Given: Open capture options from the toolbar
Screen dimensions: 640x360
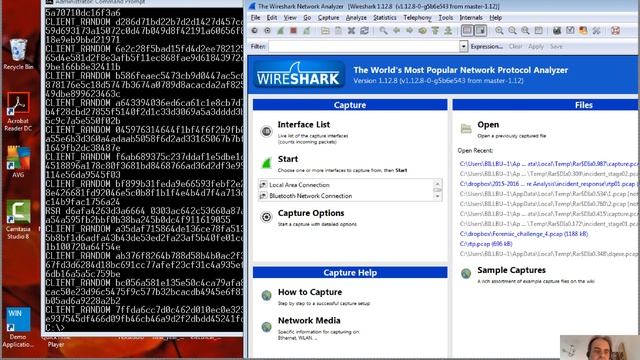Looking at the screenshot, I should [x=267, y=31].
